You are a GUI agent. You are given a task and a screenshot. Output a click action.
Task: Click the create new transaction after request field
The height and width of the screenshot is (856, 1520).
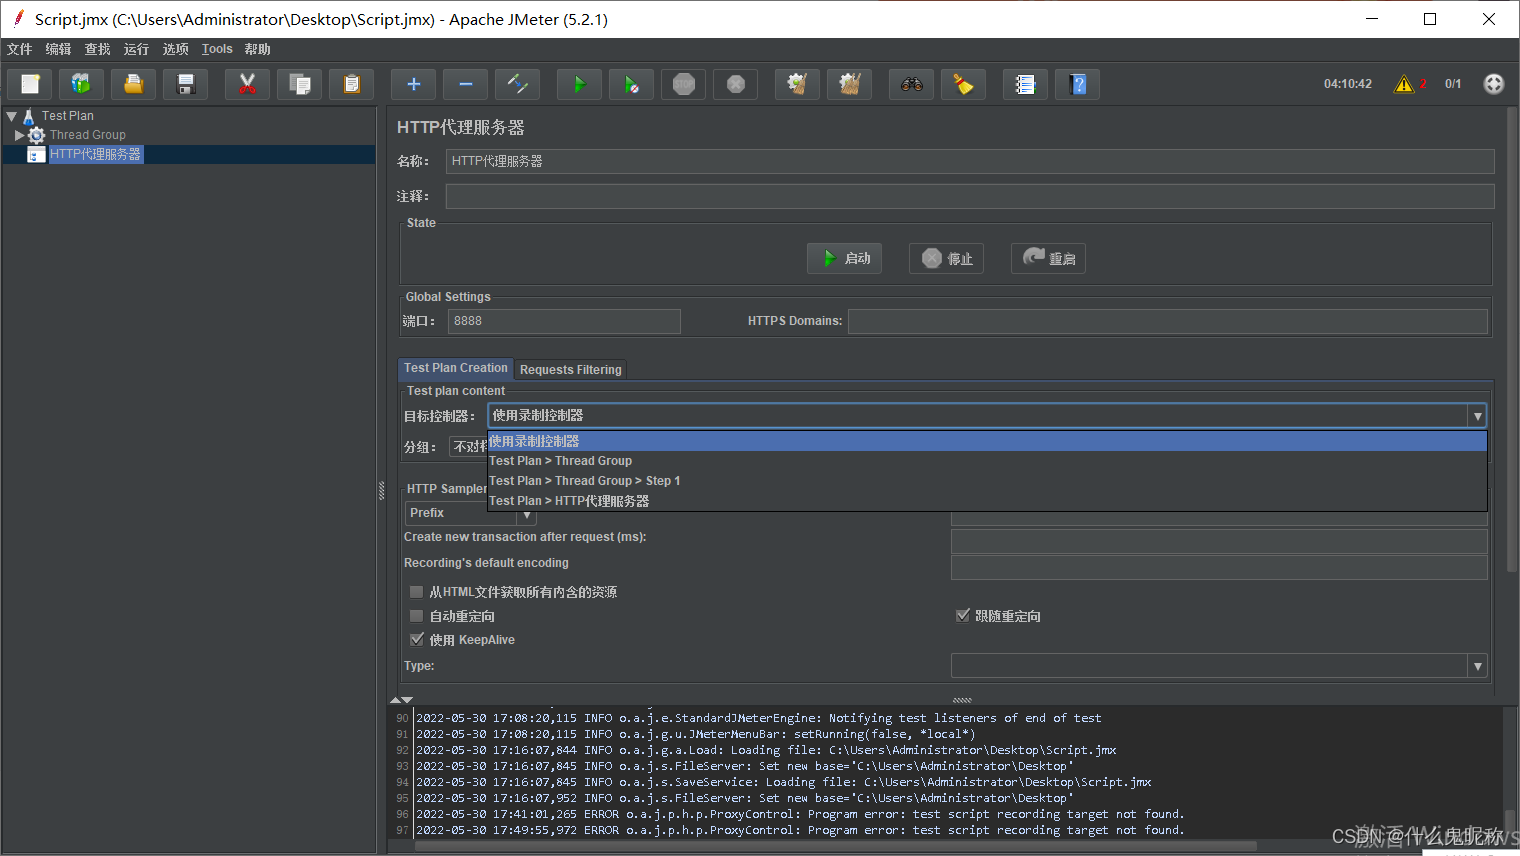(1219, 541)
